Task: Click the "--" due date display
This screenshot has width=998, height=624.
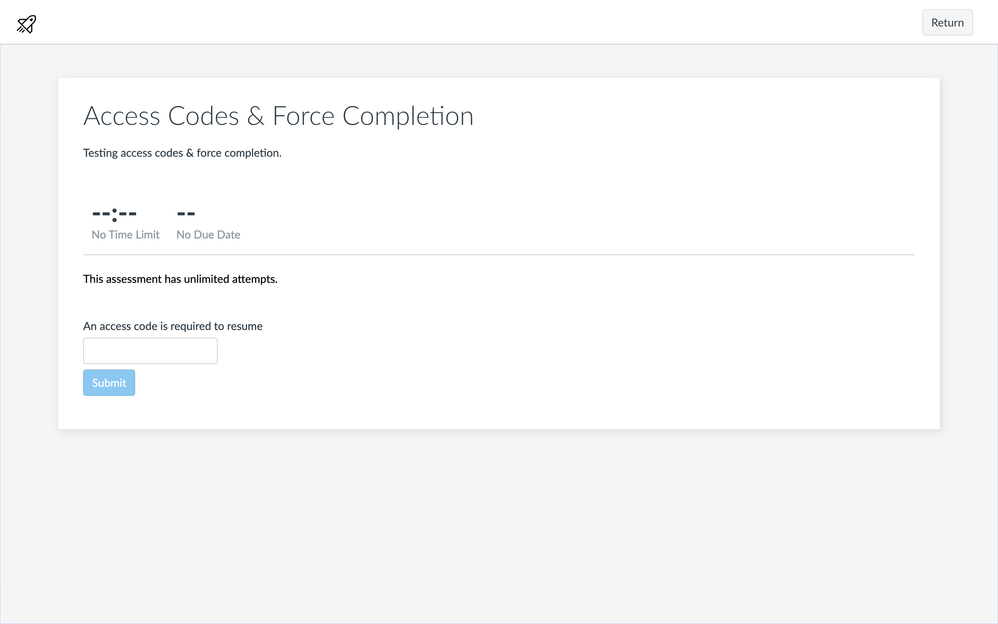Action: point(186,213)
